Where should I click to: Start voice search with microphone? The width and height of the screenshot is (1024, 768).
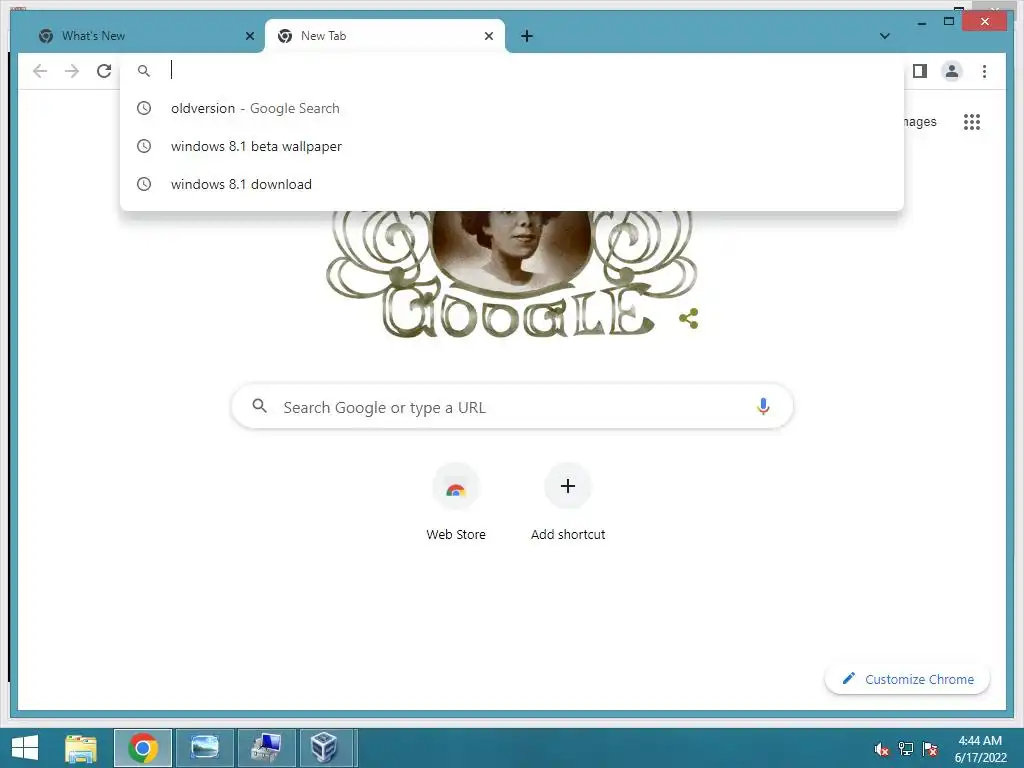pyautogui.click(x=763, y=406)
